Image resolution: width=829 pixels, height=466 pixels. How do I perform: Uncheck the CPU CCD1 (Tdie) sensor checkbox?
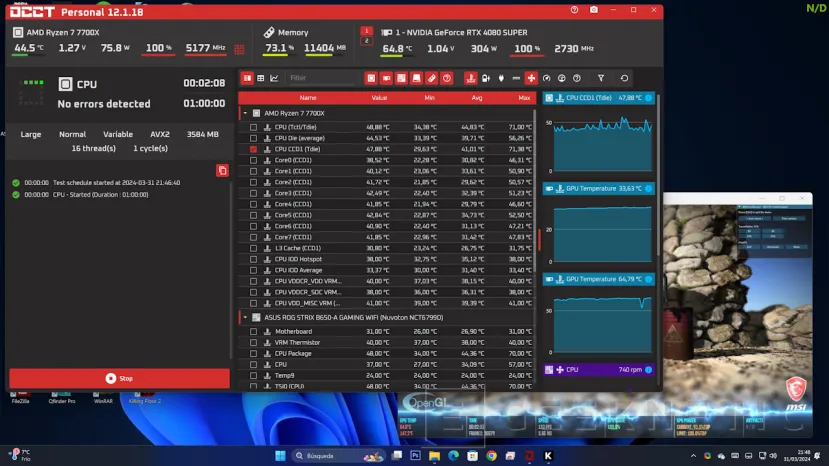pos(253,149)
